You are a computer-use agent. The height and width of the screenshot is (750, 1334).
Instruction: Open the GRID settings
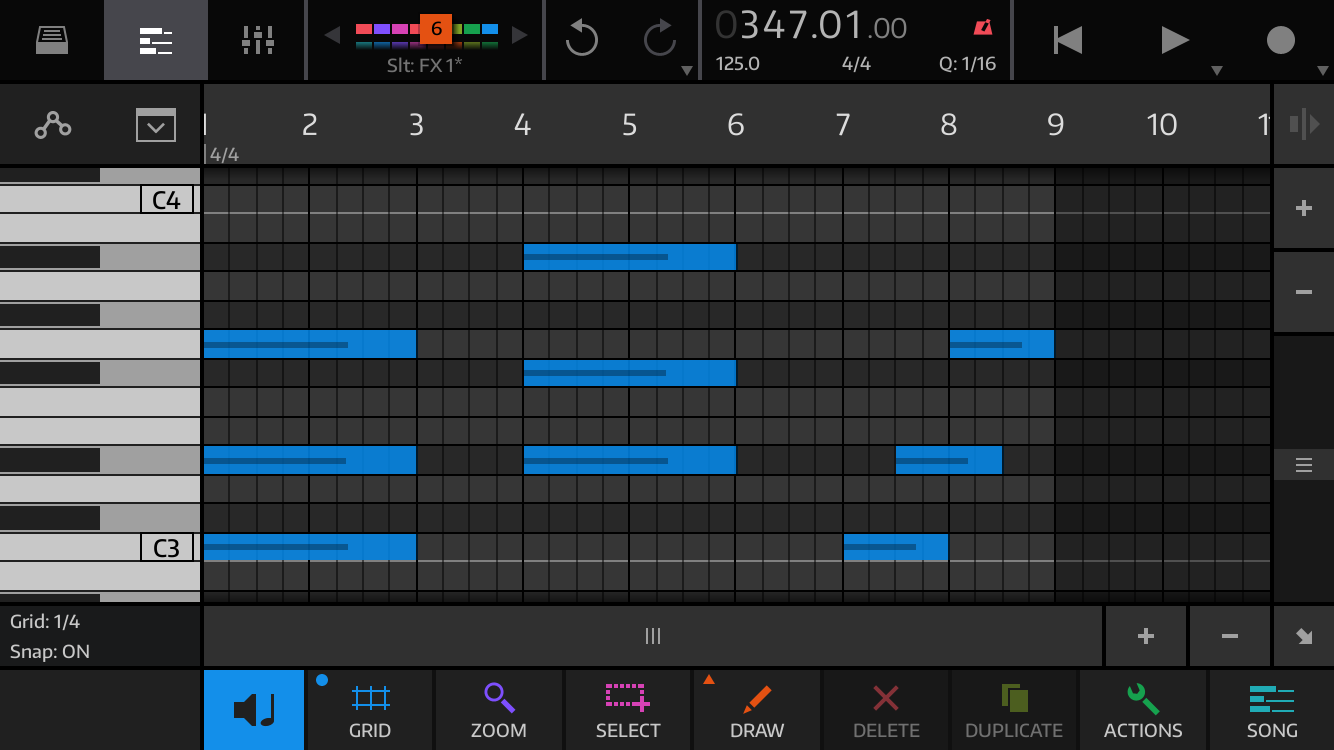tap(369, 710)
